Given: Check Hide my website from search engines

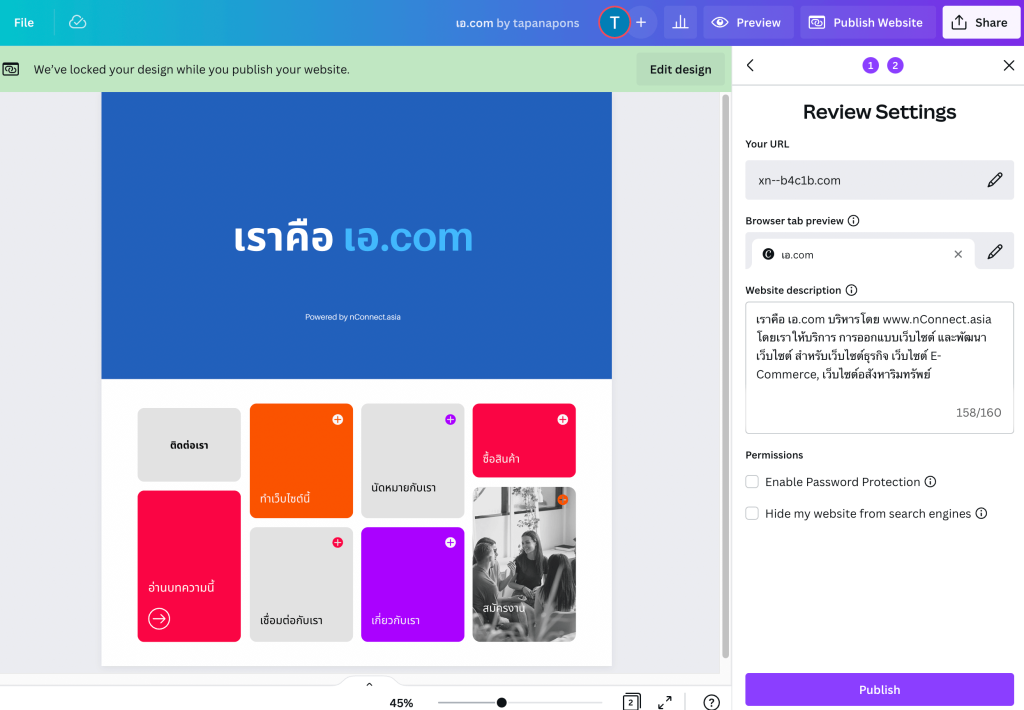Looking at the screenshot, I should (751, 513).
